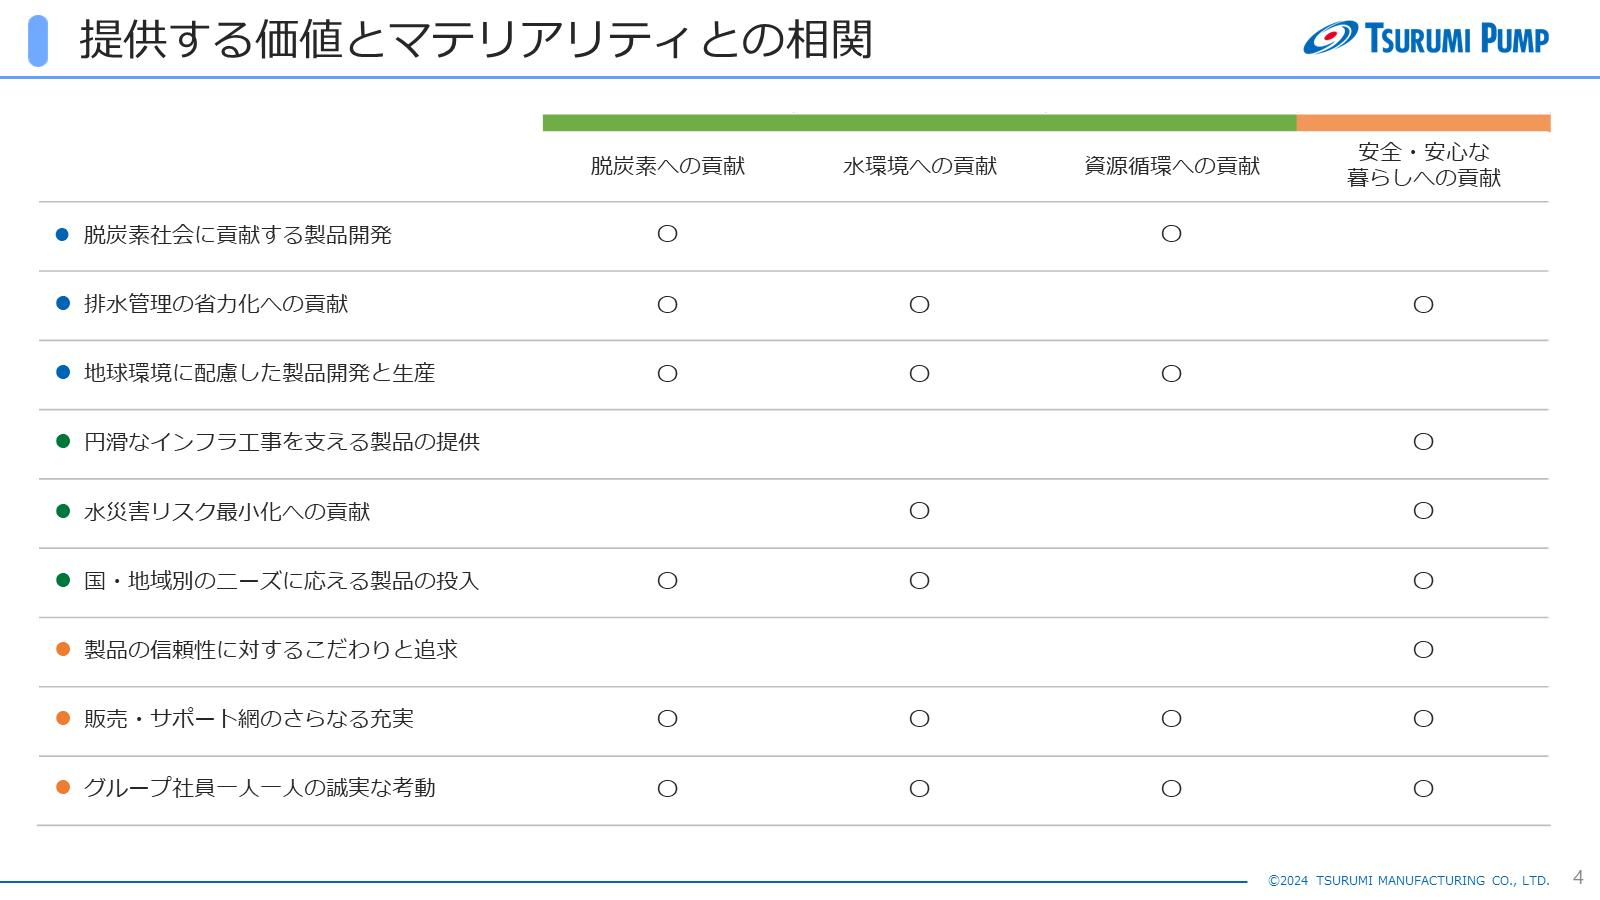1600x900 pixels.
Task: Click the blue bullet before 脱炭素社会に貢献する製品開発
Action: (x=63, y=234)
